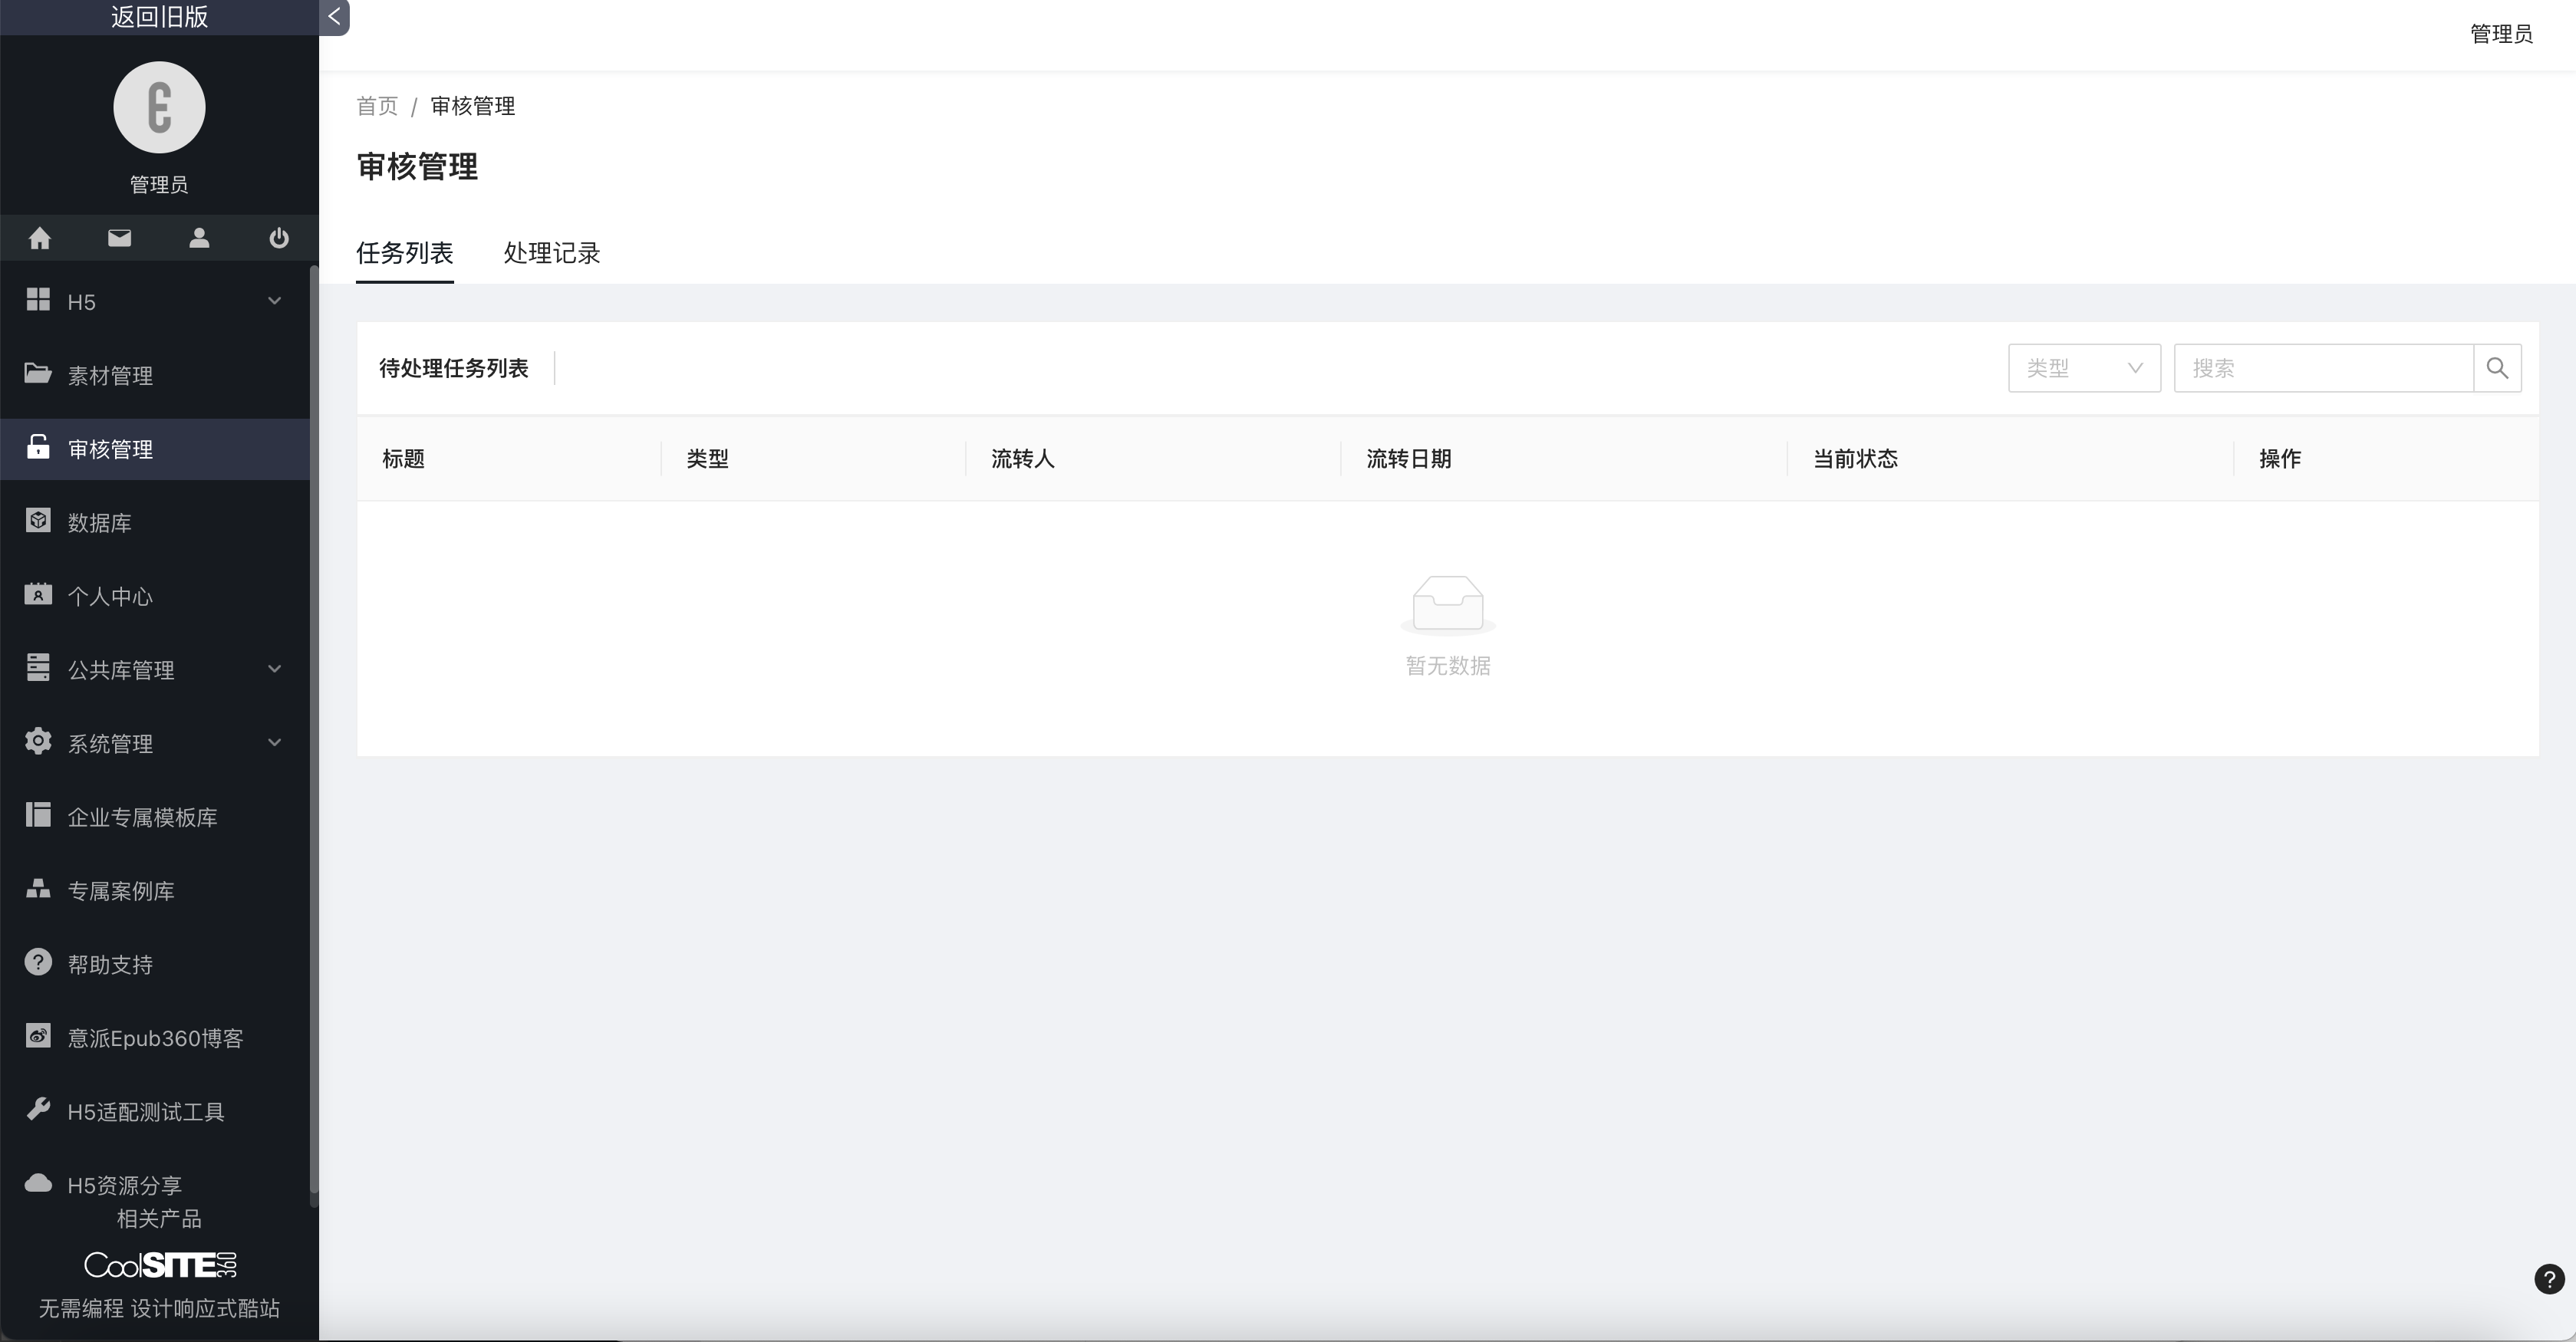Viewport: 2576px width, 1342px height.
Task: Click the power logout icon
Action: (279, 238)
